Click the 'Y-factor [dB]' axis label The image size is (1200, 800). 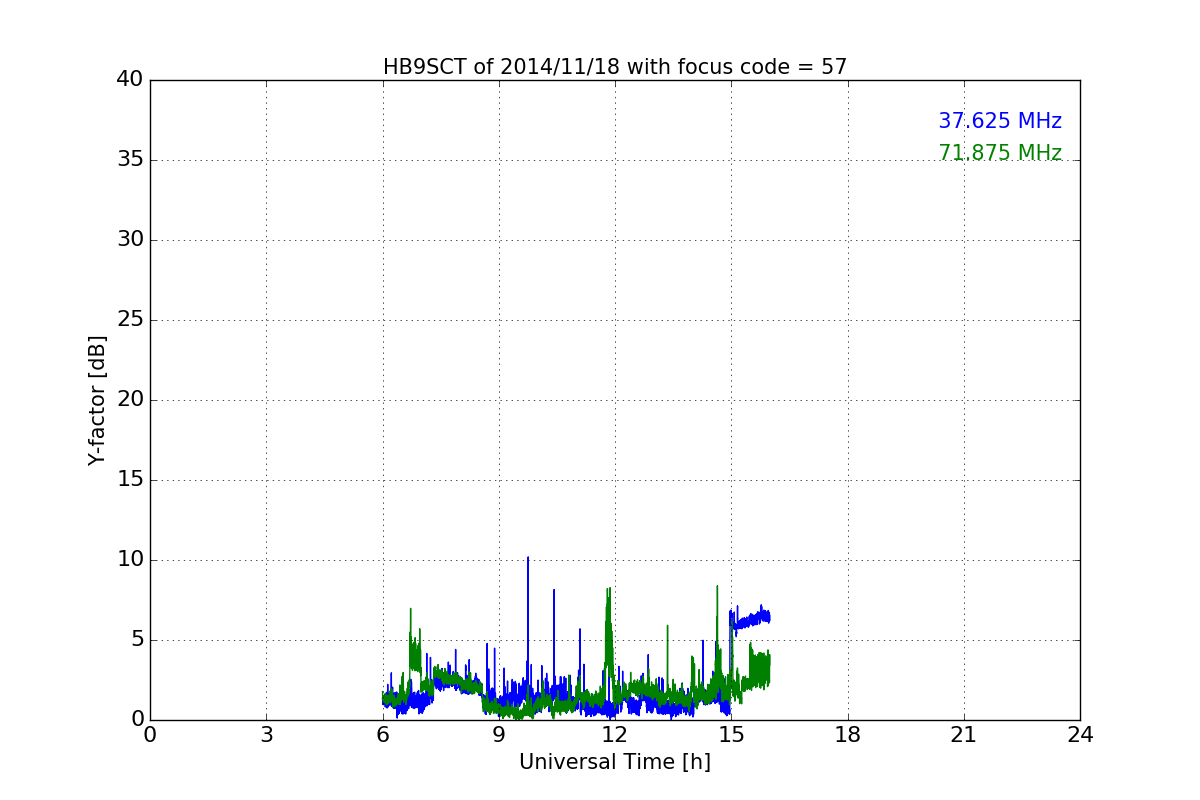point(97,400)
